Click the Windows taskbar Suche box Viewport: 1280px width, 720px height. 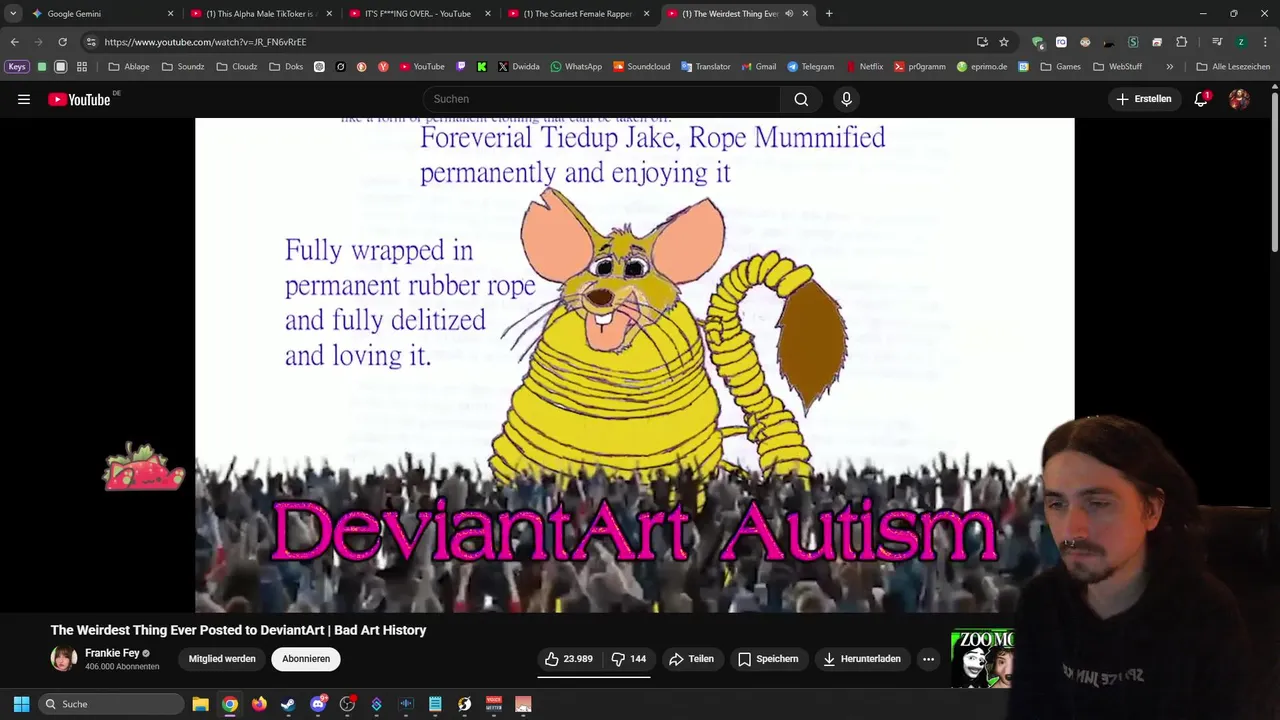click(x=112, y=704)
